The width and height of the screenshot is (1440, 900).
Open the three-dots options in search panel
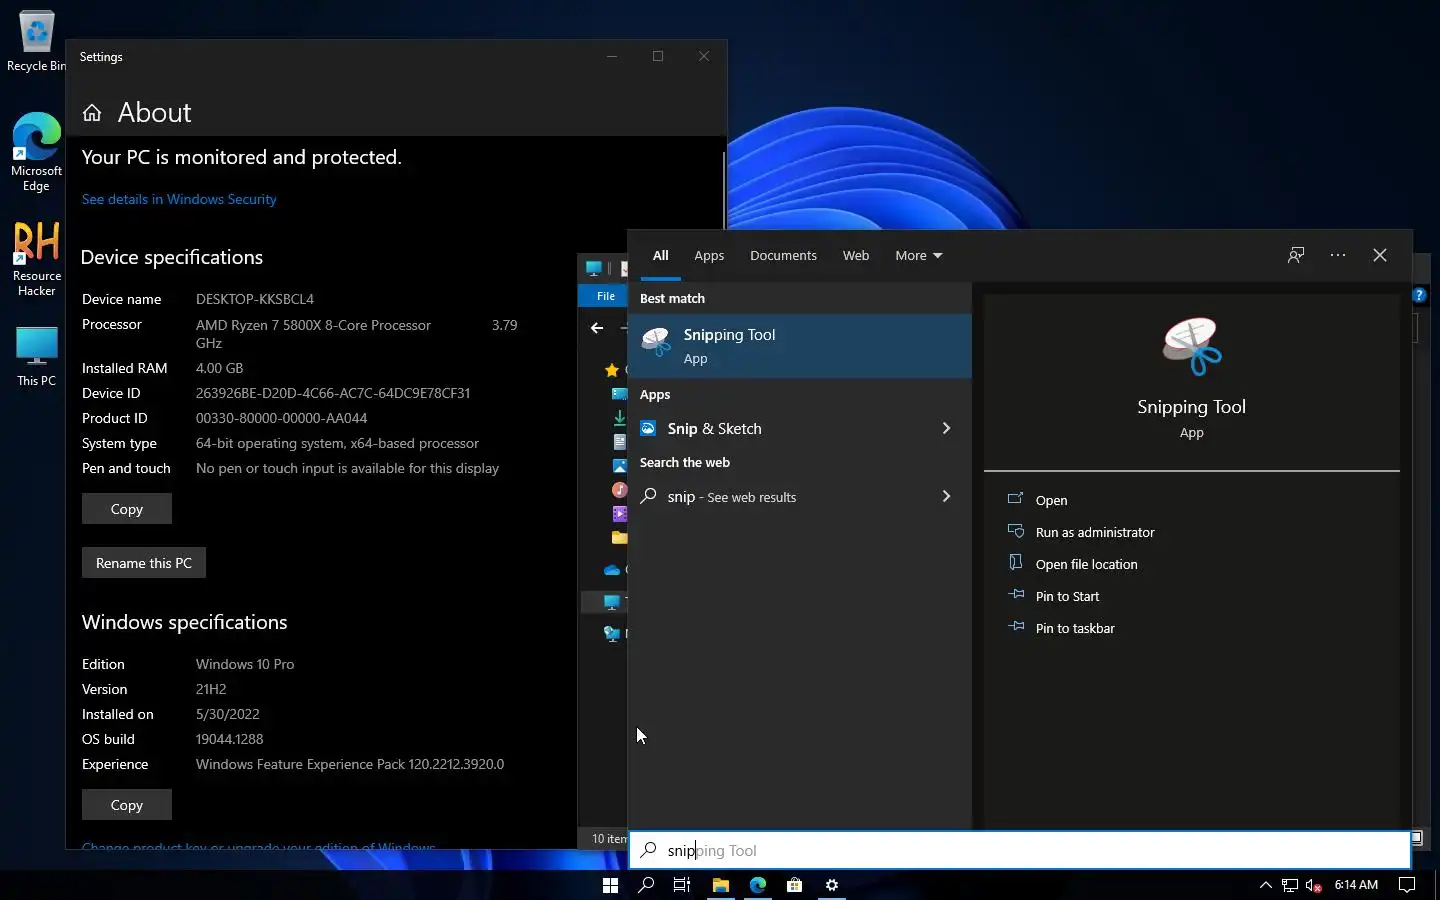pyautogui.click(x=1338, y=255)
